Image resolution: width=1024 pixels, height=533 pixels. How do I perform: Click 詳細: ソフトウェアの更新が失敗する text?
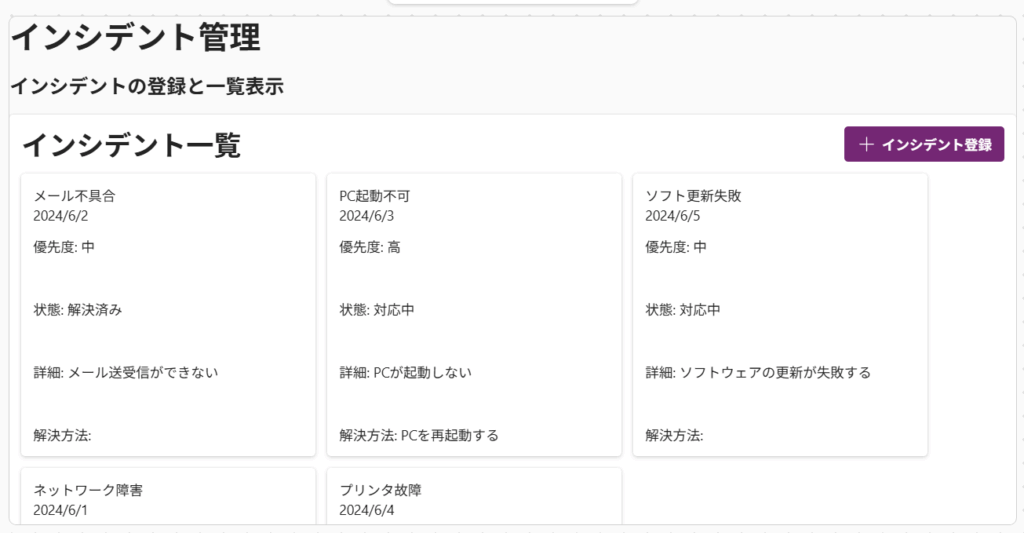click(758, 372)
